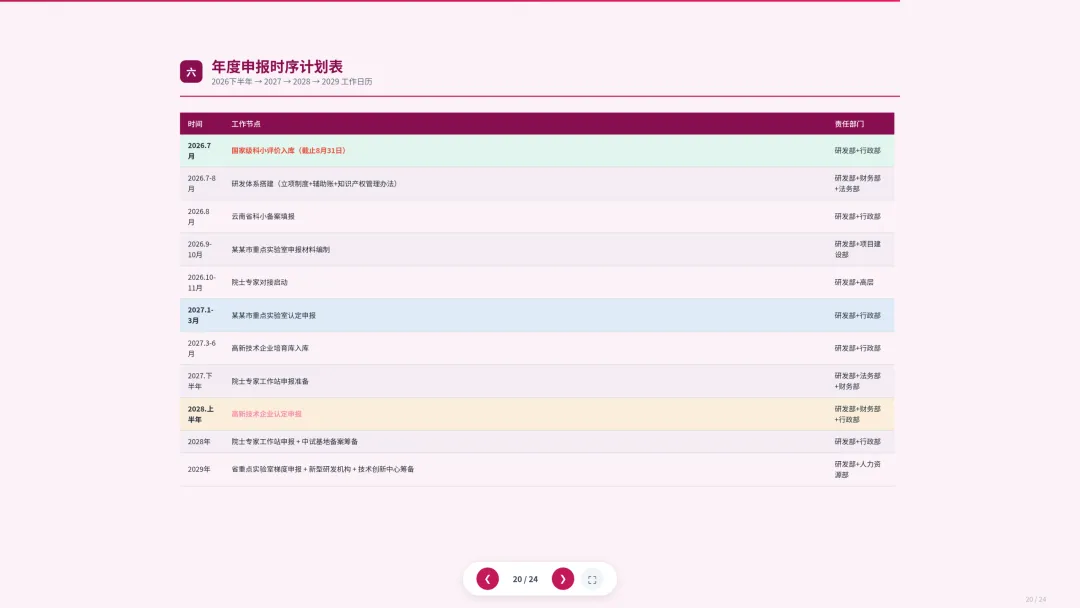Click 院士专家工作站申报 + 中试基地备案筹备
The height and width of the screenshot is (608, 1080).
point(294,442)
